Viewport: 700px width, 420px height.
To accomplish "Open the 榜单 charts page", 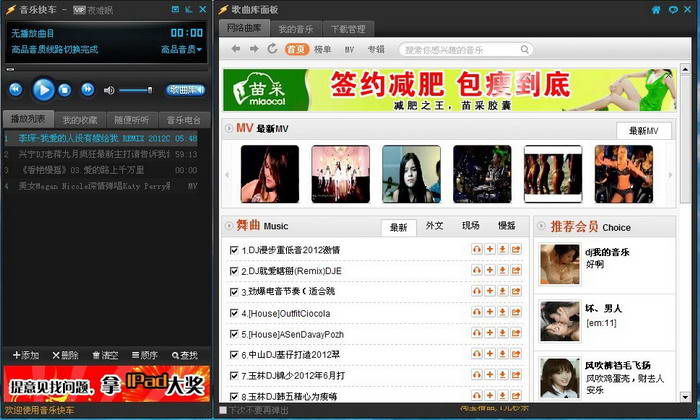I will (x=322, y=50).
